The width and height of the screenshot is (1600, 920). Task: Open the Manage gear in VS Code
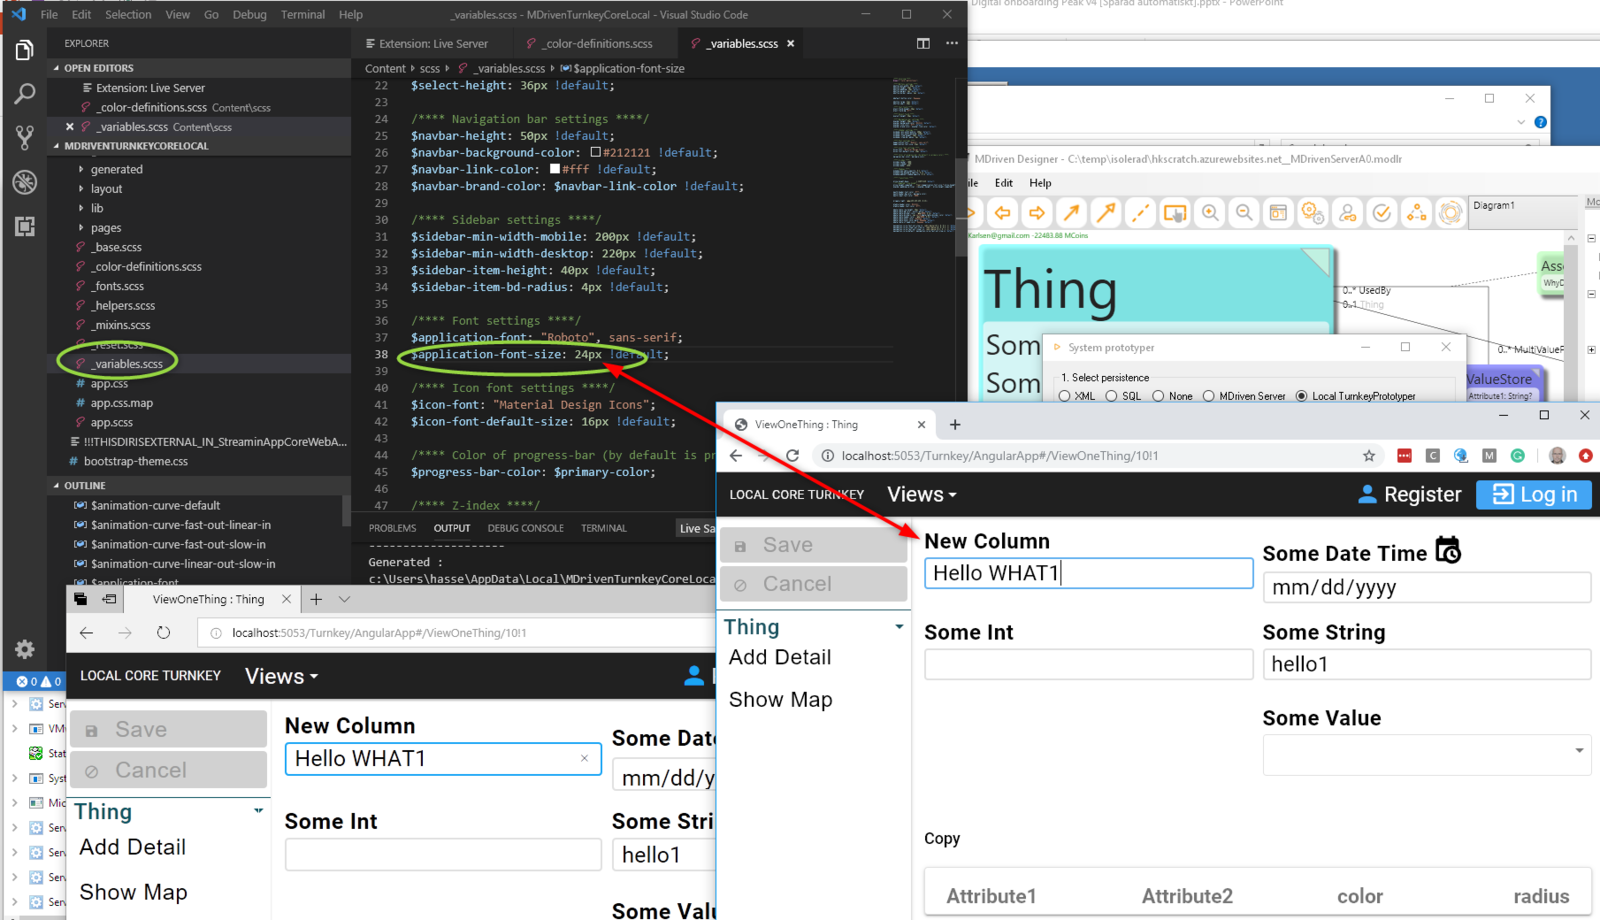pos(24,649)
